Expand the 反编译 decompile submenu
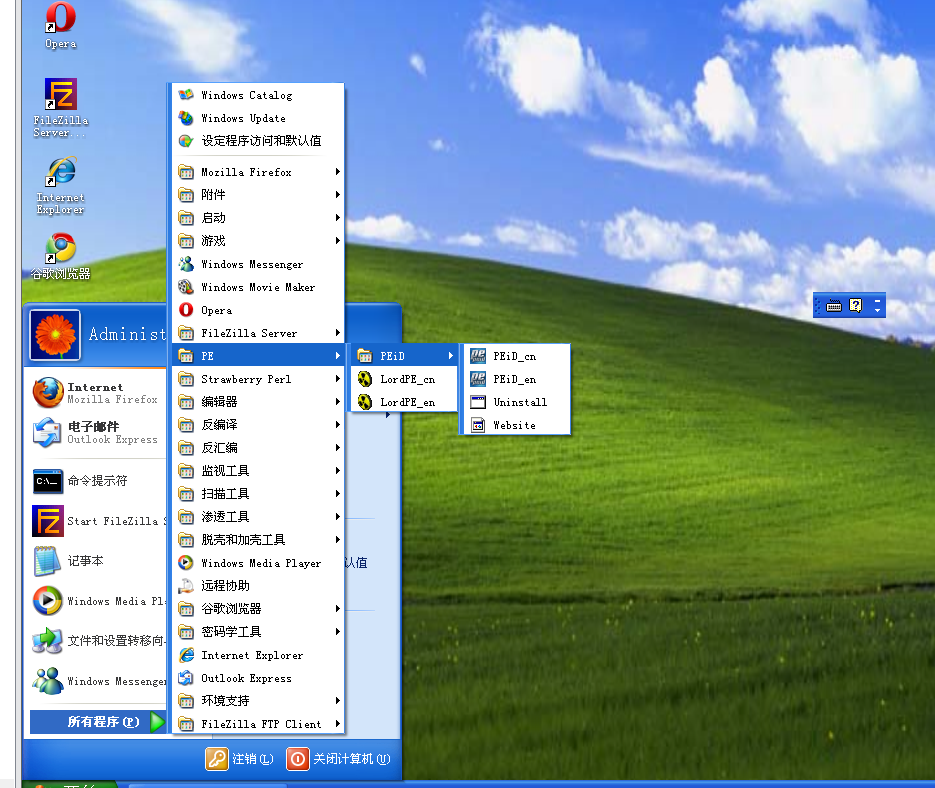935x788 pixels. pos(258,425)
